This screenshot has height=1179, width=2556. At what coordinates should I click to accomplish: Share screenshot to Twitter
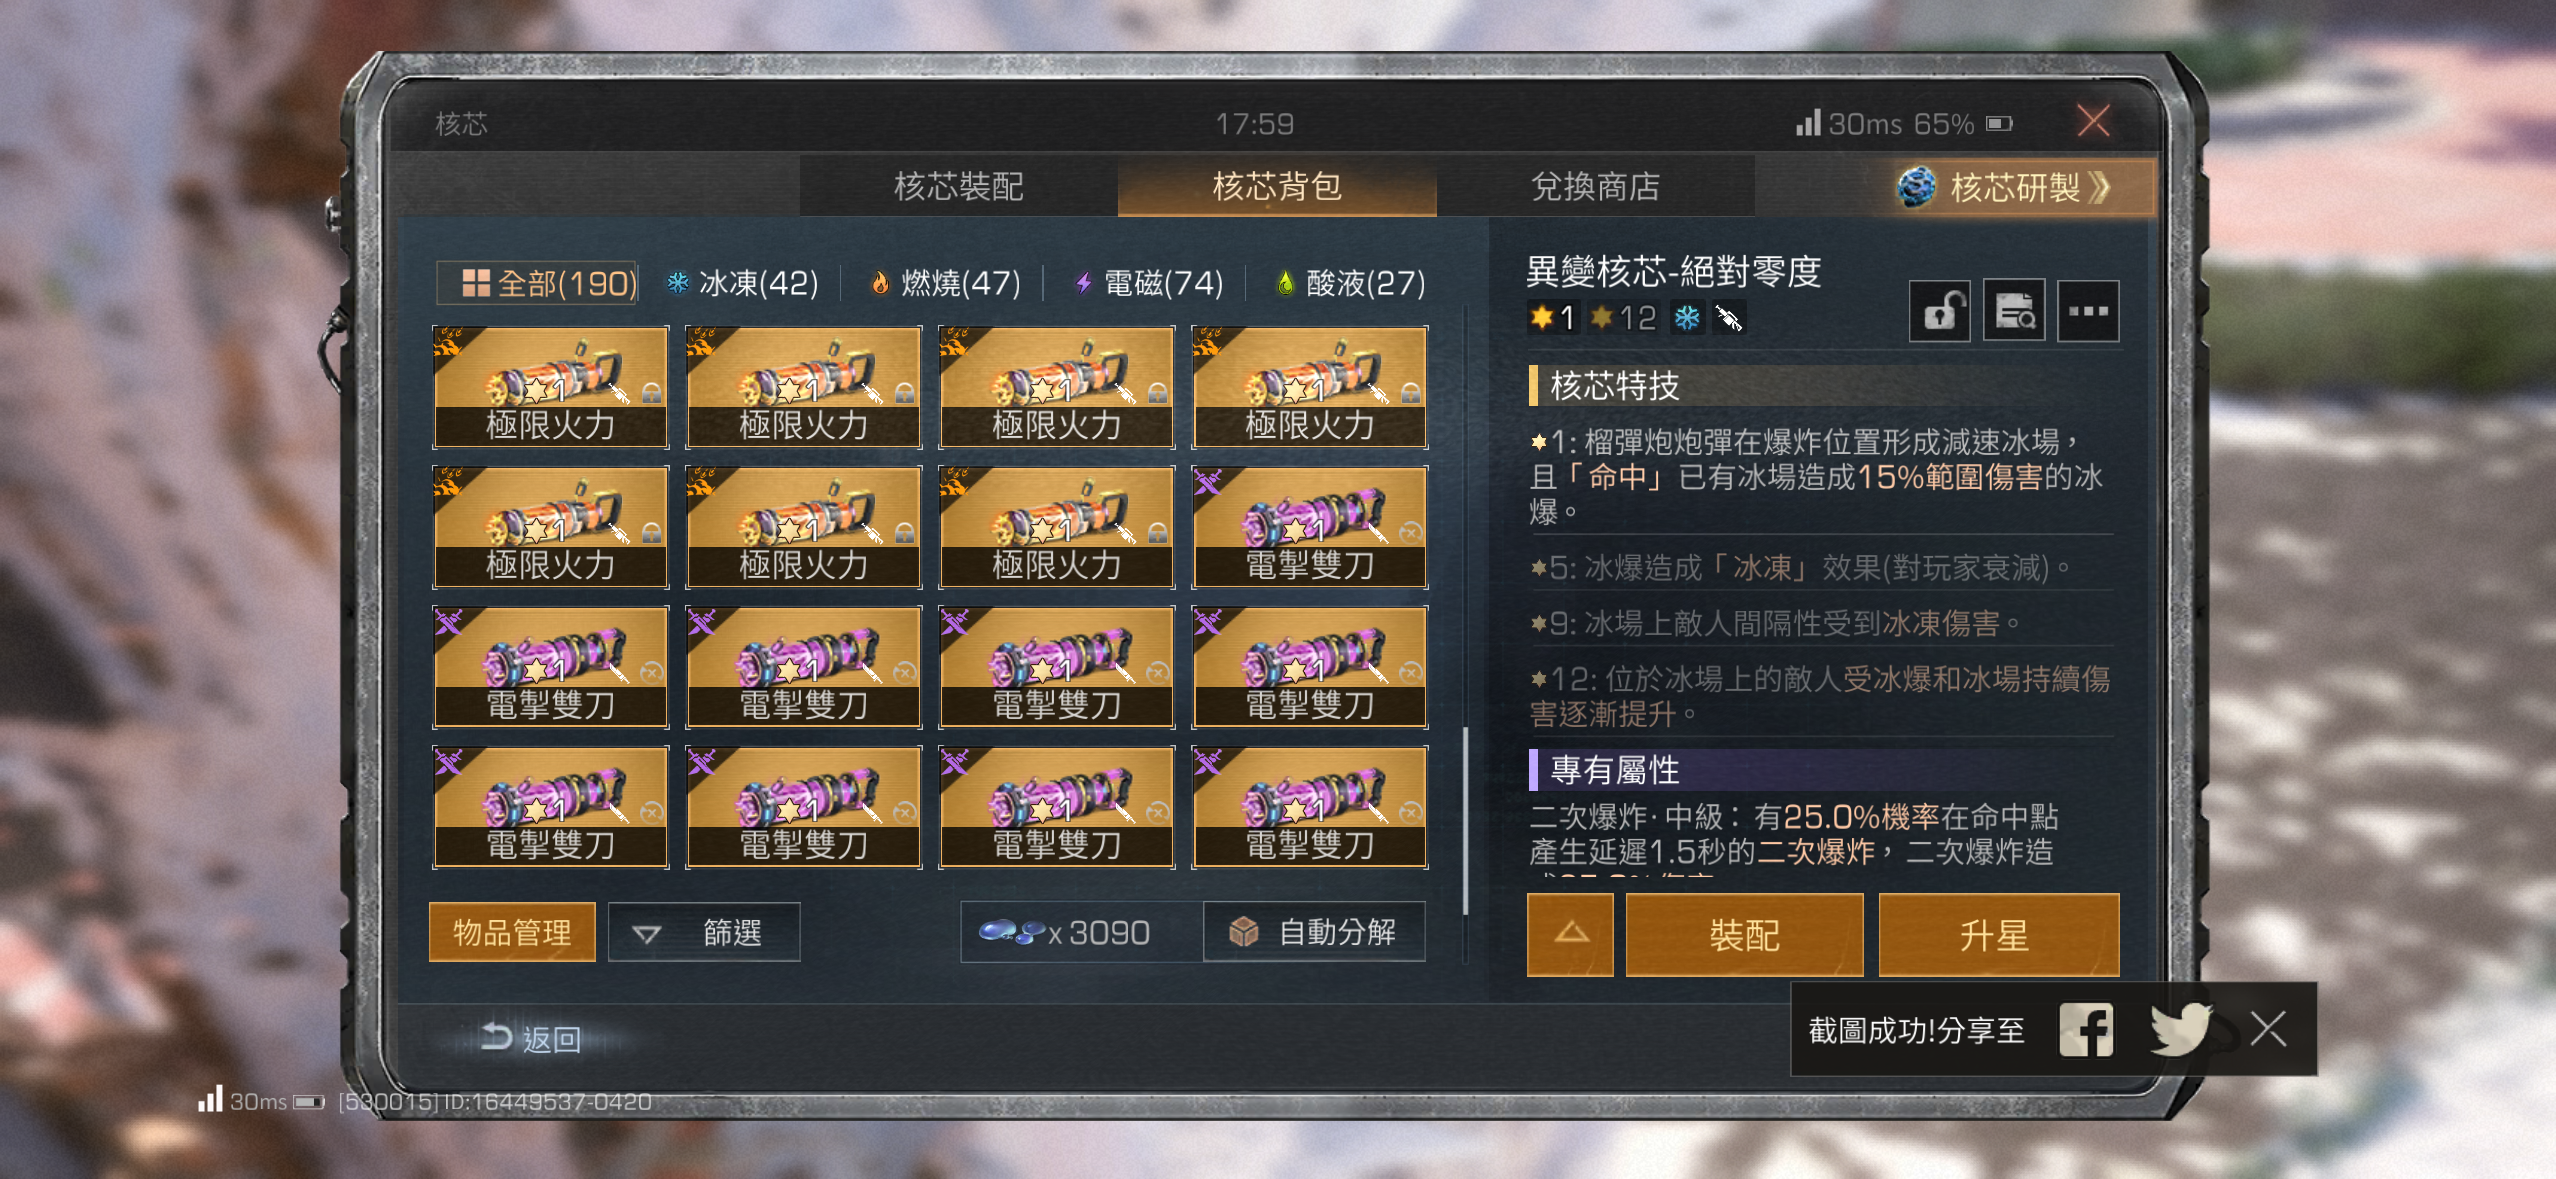(2182, 1029)
